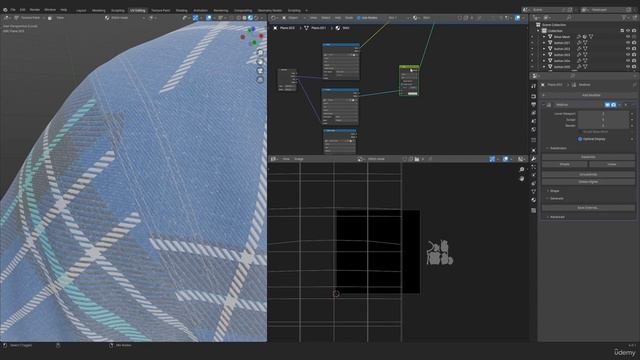Toggle node editor overlays button

518,18
